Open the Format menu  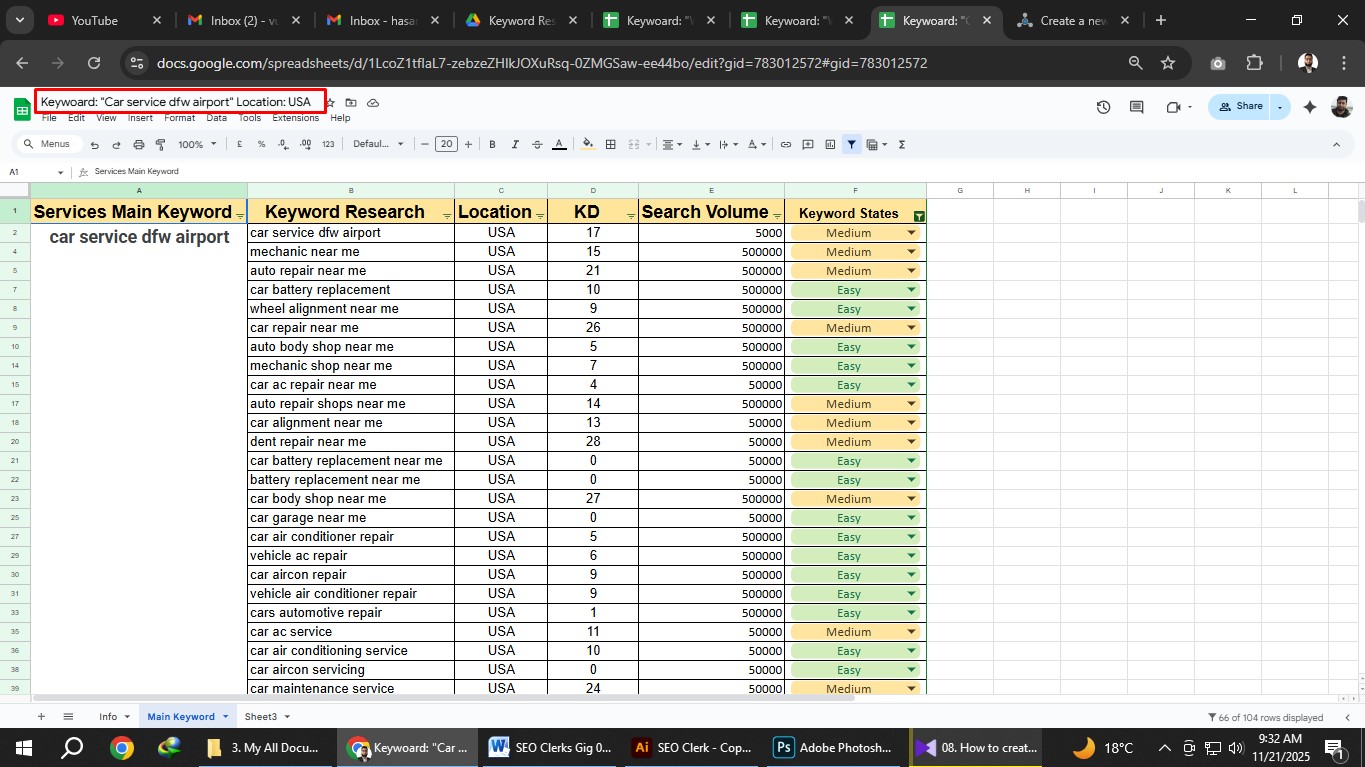pos(180,118)
